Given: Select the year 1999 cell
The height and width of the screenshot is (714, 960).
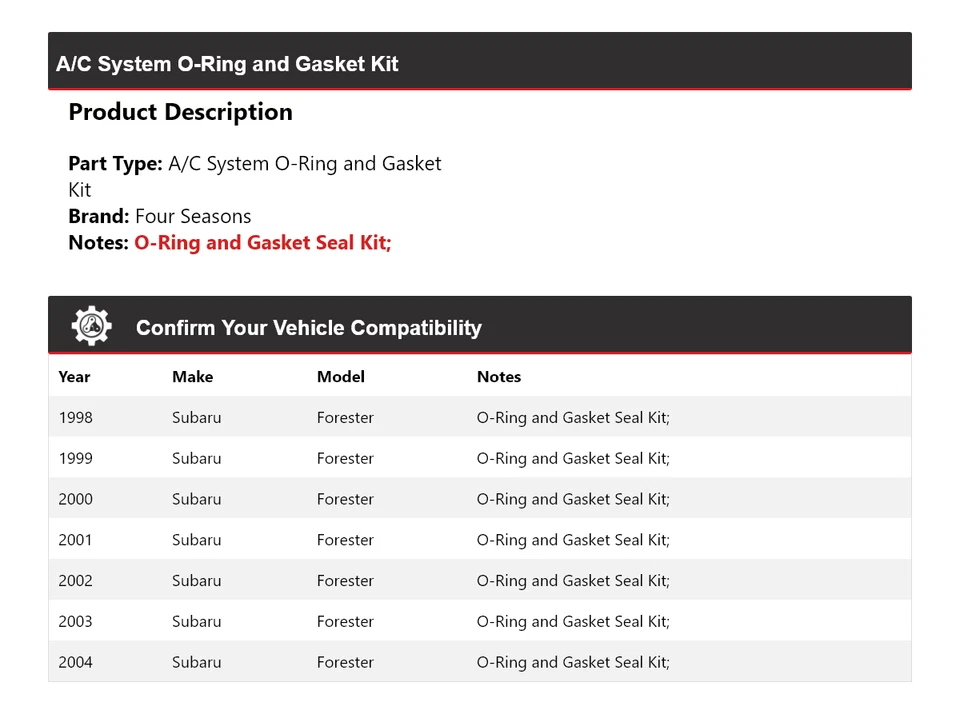Looking at the screenshot, I should (76, 459).
